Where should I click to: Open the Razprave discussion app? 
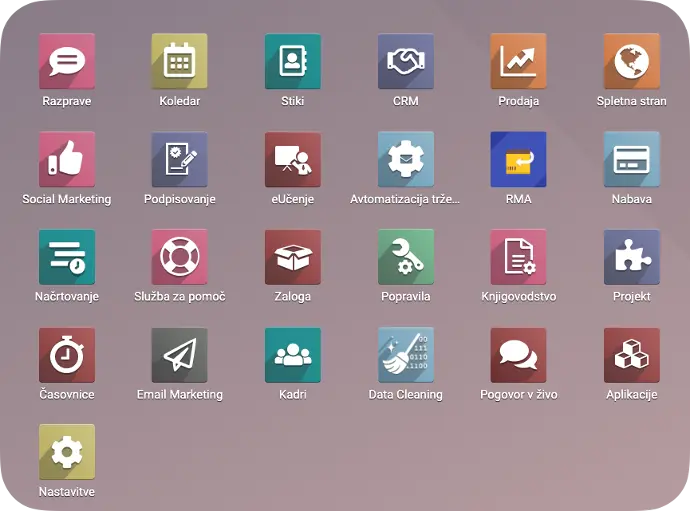[x=67, y=61]
